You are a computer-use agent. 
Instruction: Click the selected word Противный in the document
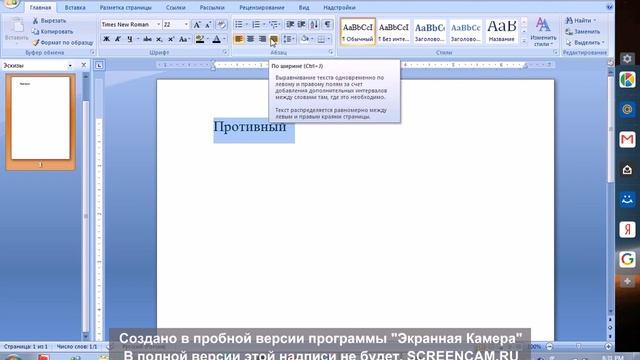point(250,127)
